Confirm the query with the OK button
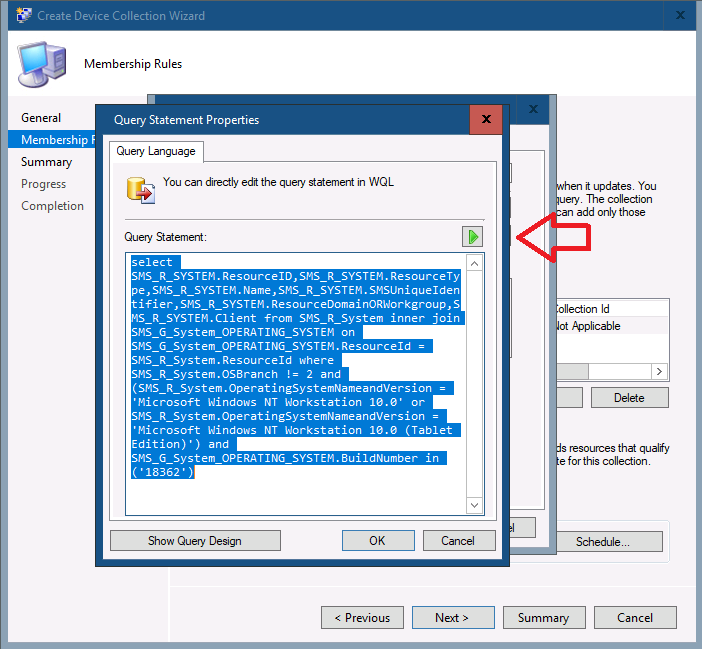This screenshot has width=702, height=649. pos(378,541)
